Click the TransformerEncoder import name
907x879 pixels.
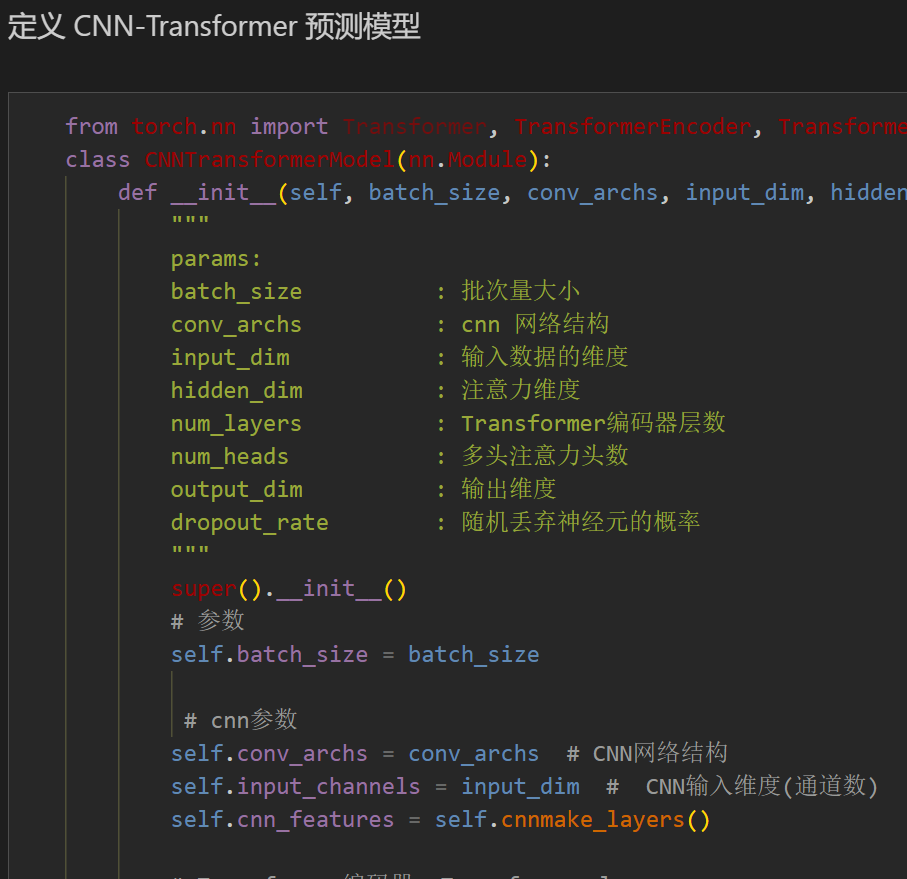tap(633, 126)
